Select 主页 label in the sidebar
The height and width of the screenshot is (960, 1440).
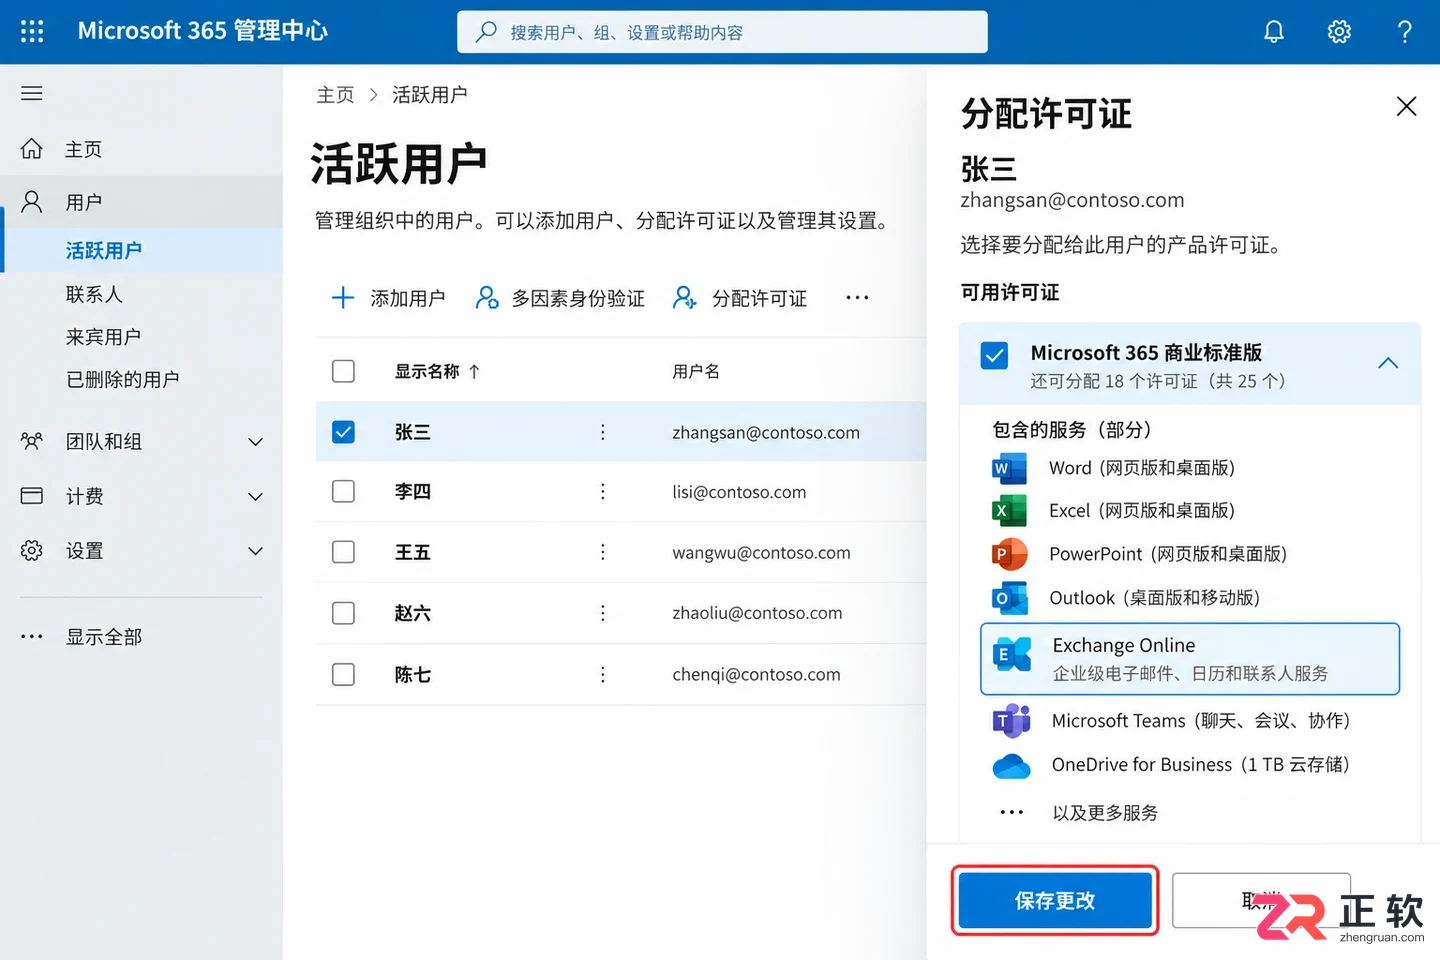pyautogui.click(x=83, y=150)
